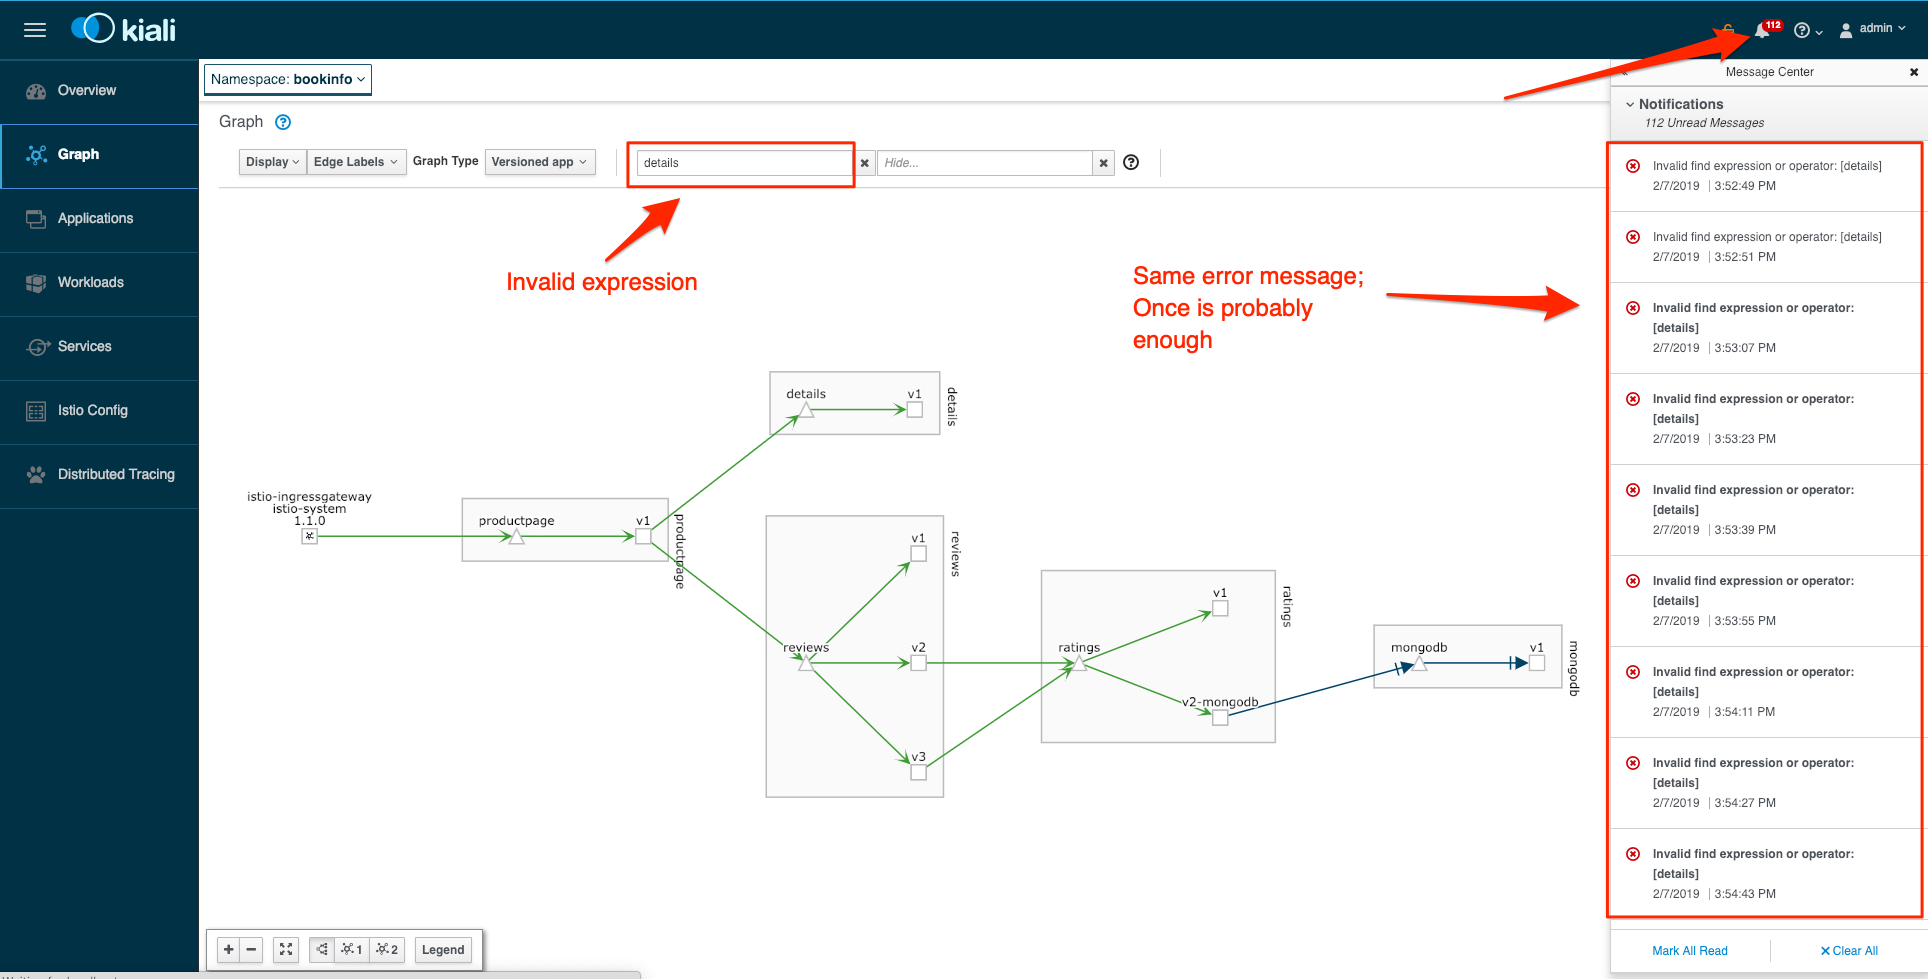Screen dimensions: 1928x979
Task: Open the admin user dropdown
Action: pos(1873,29)
